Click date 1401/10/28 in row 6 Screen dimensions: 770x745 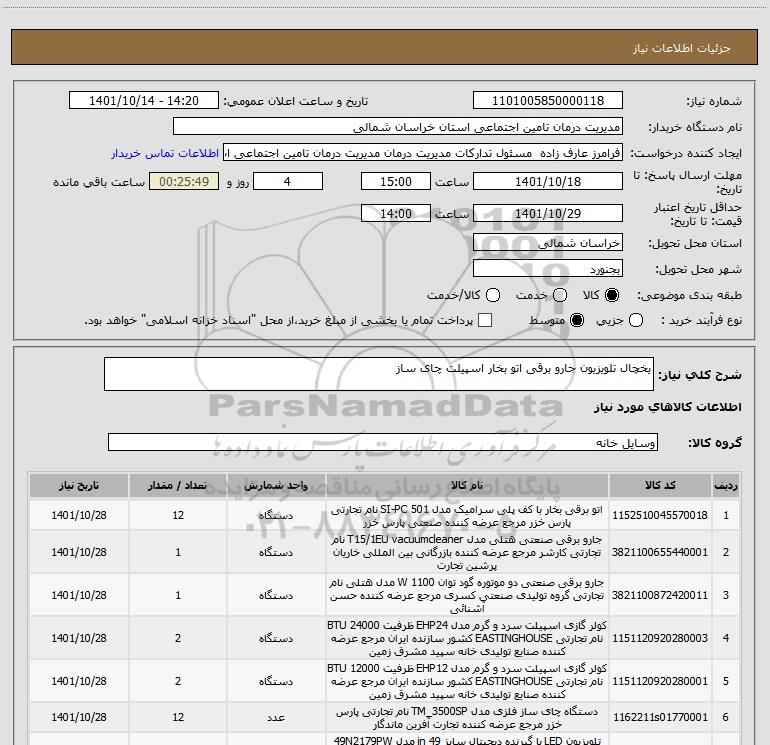point(79,717)
